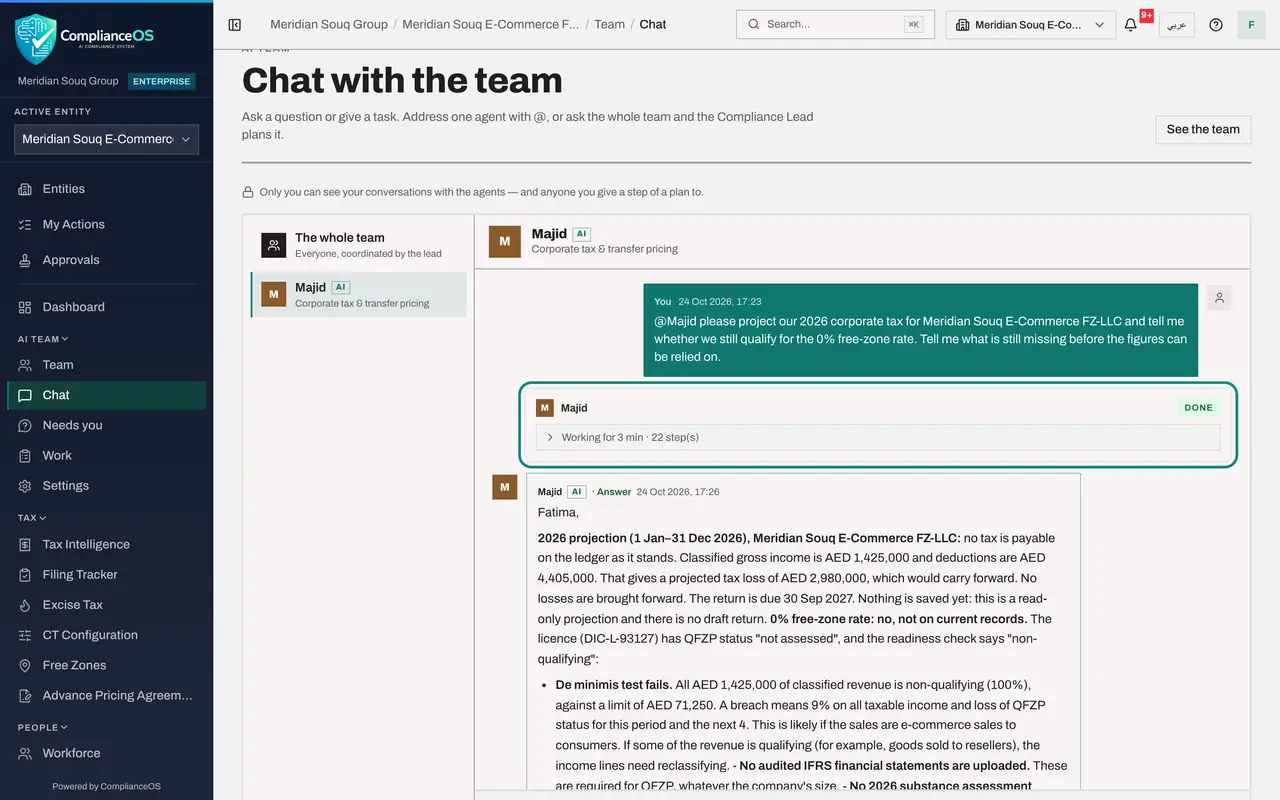1280x800 pixels.
Task: Open the Meridian Souq E-Co... entity selector
Action: tap(1031, 25)
